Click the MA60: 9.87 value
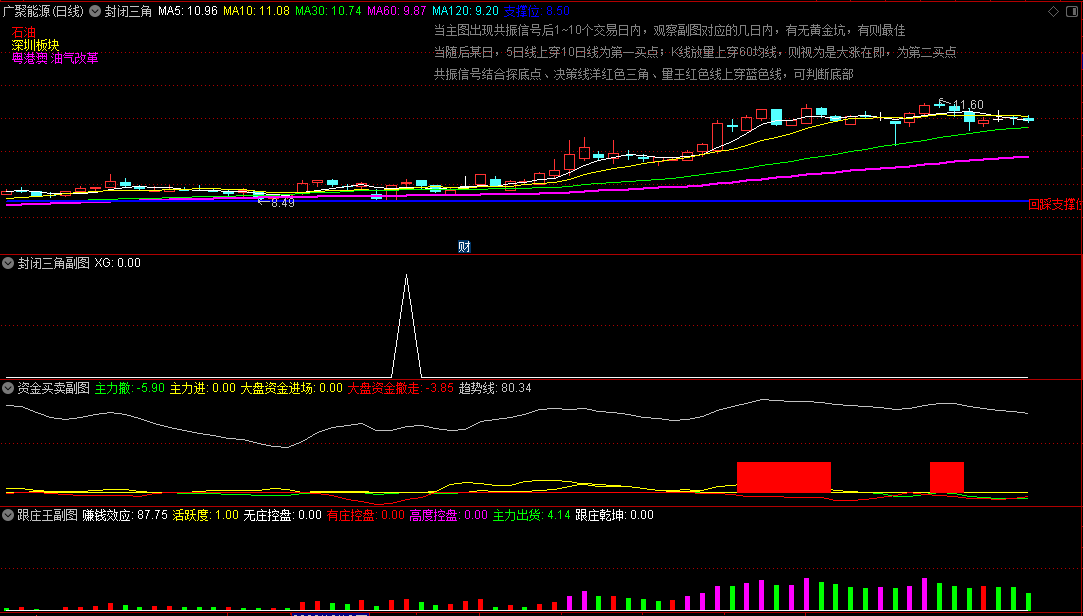 (x=396, y=12)
